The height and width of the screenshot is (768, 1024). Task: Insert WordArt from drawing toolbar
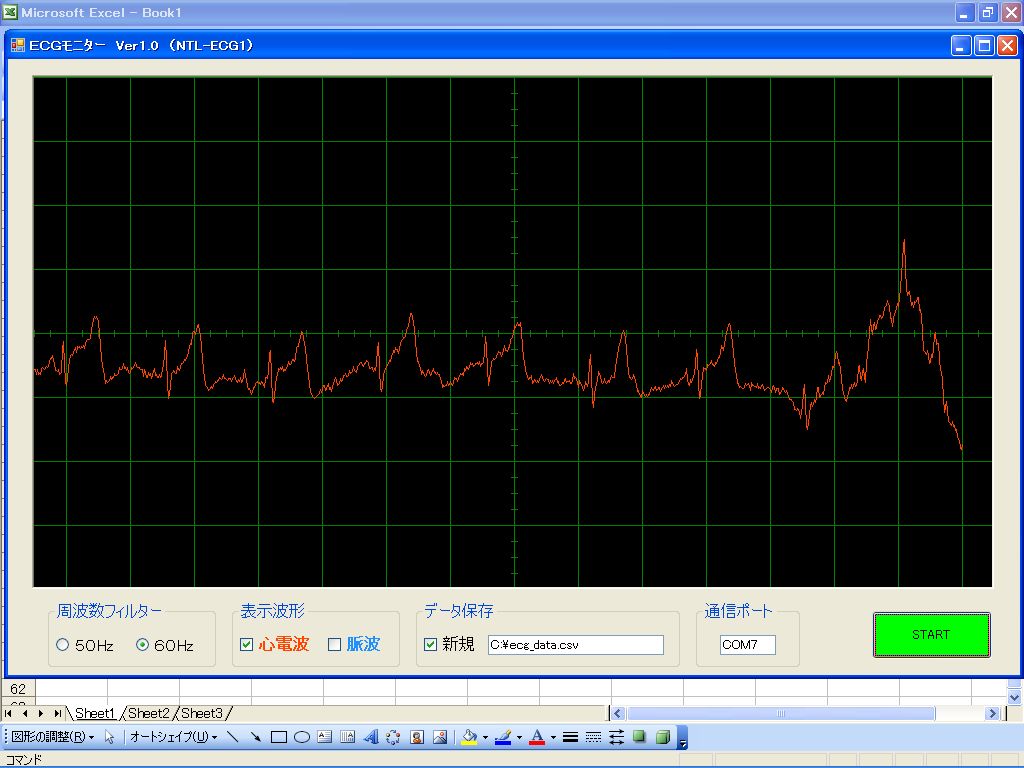click(x=371, y=737)
